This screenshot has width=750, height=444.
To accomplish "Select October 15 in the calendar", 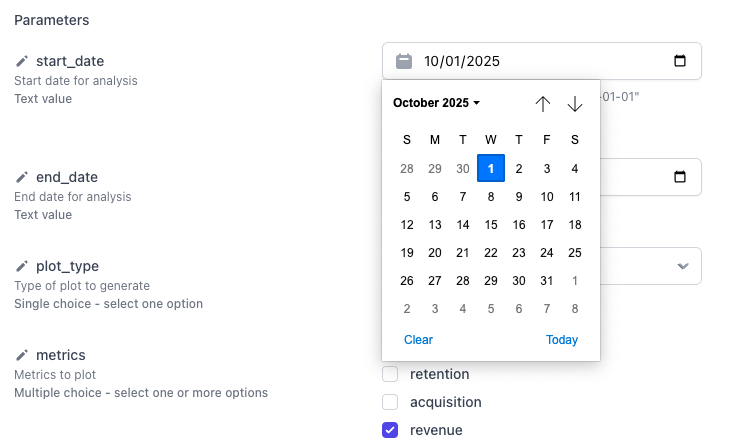I will click(x=491, y=225).
